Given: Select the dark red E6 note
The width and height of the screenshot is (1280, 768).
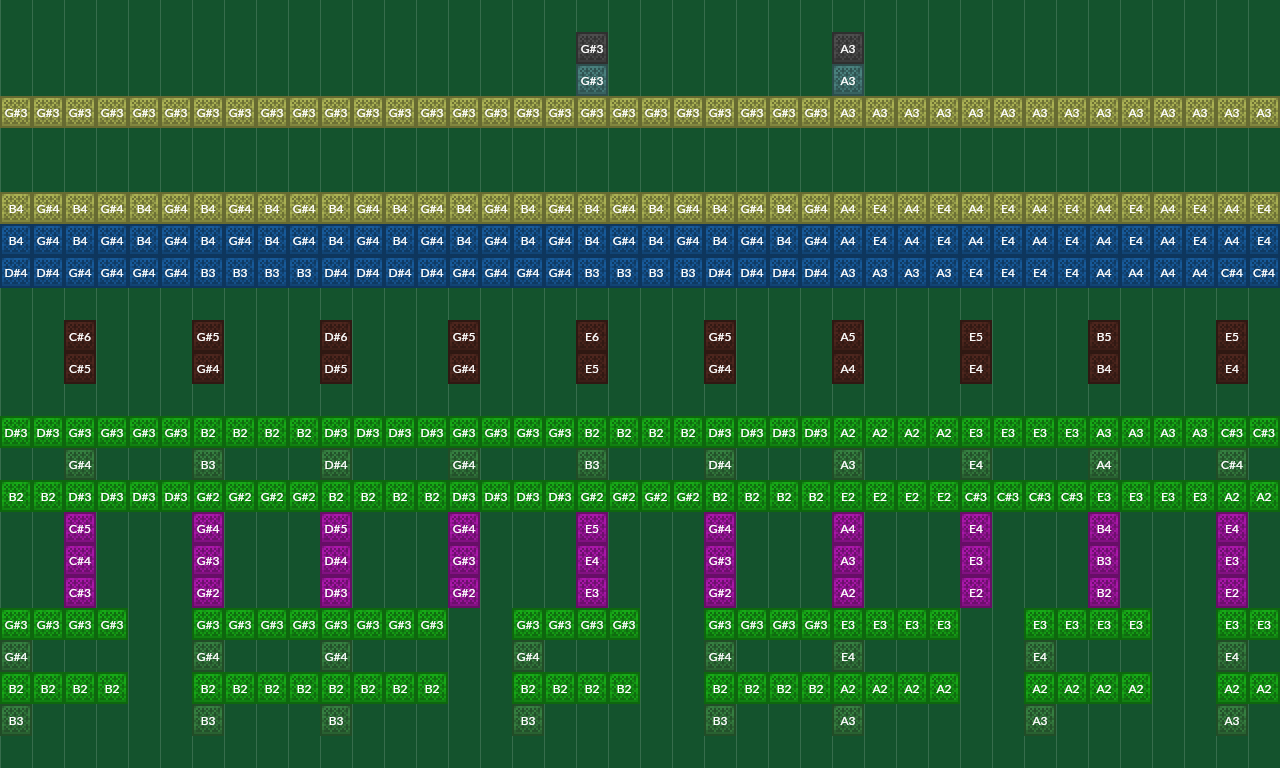Looking at the screenshot, I should tap(592, 337).
